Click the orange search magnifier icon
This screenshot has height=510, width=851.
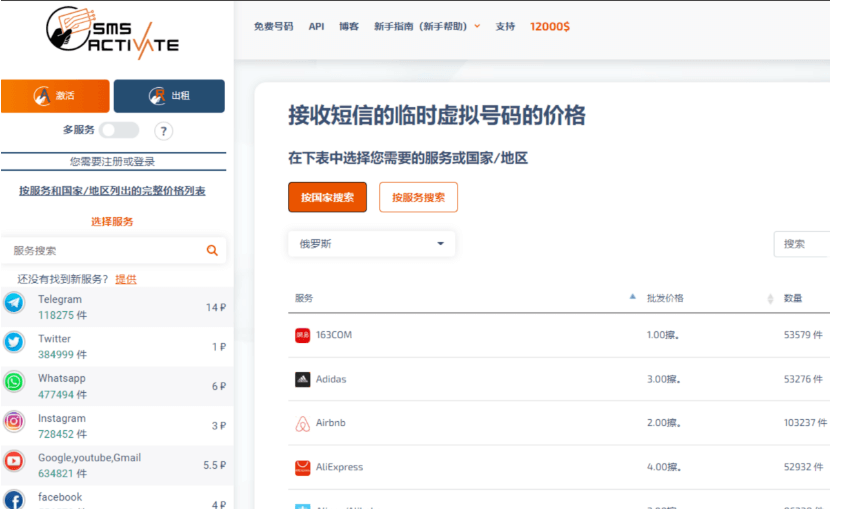pos(212,251)
